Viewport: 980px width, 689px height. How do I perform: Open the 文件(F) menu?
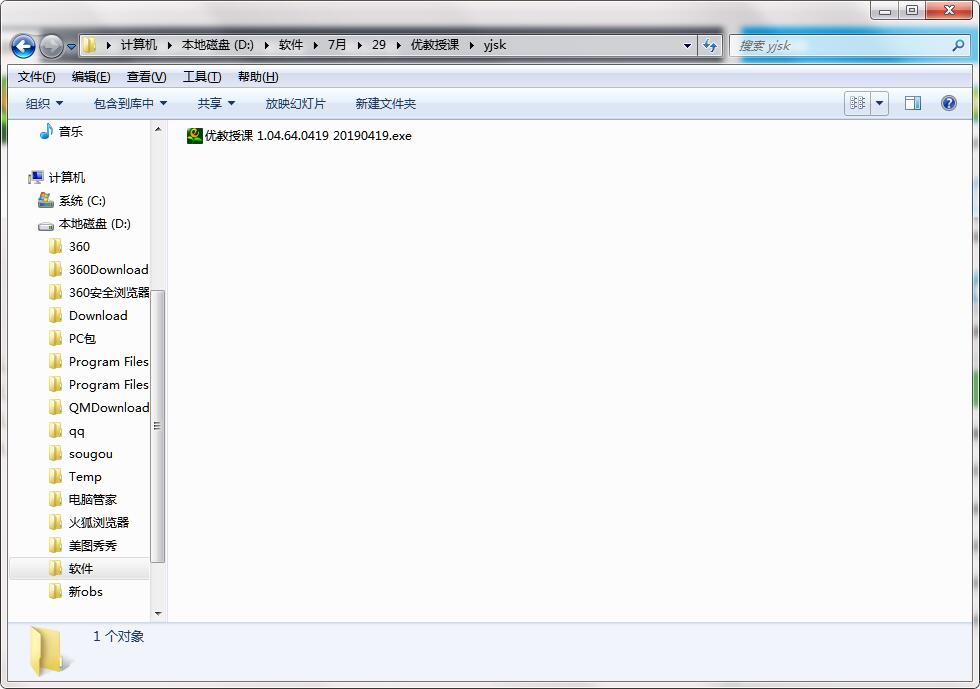coord(36,77)
